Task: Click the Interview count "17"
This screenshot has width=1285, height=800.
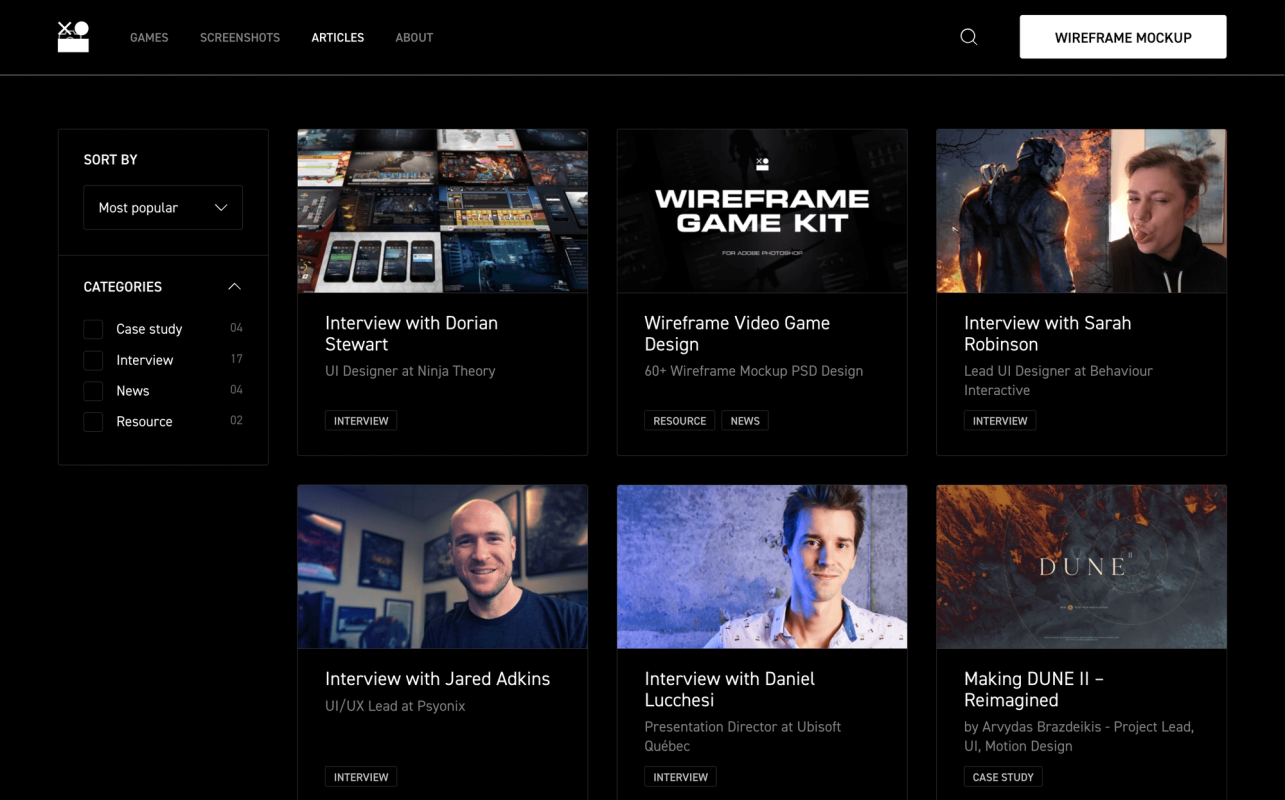Action: point(236,359)
